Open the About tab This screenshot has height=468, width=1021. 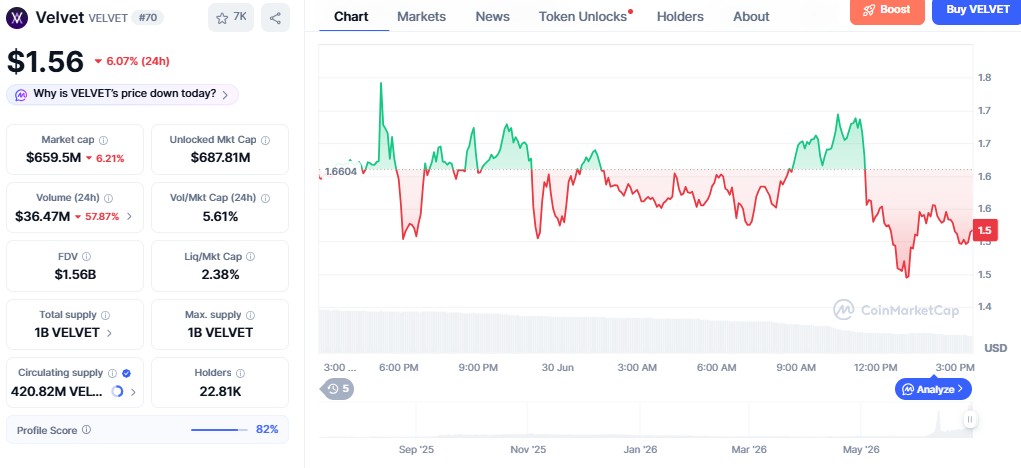pyautogui.click(x=751, y=16)
